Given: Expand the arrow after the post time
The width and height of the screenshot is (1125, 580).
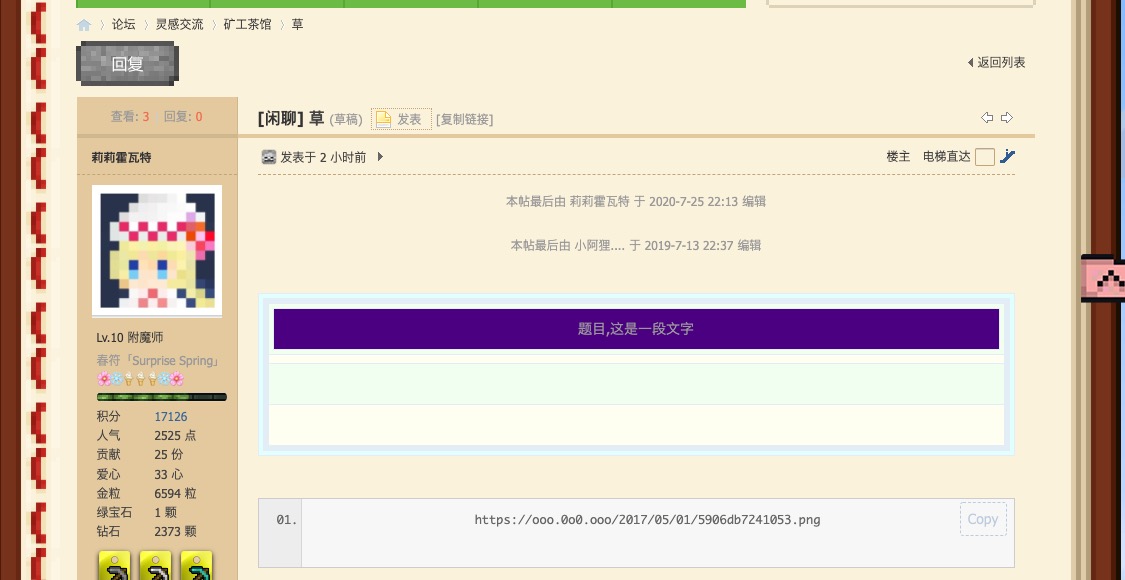Looking at the screenshot, I should point(380,157).
